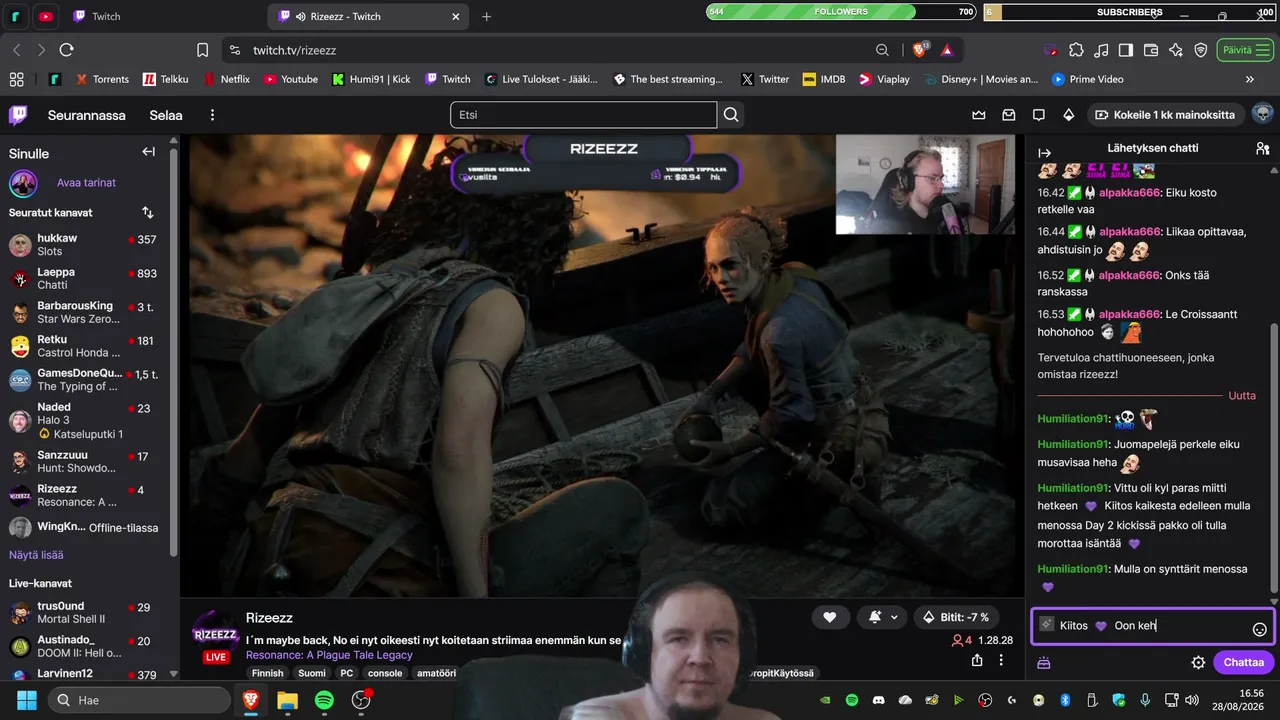This screenshot has width=1280, height=720.
Task: Open the Twitch whispers speech bubble icon
Action: 1039,115
